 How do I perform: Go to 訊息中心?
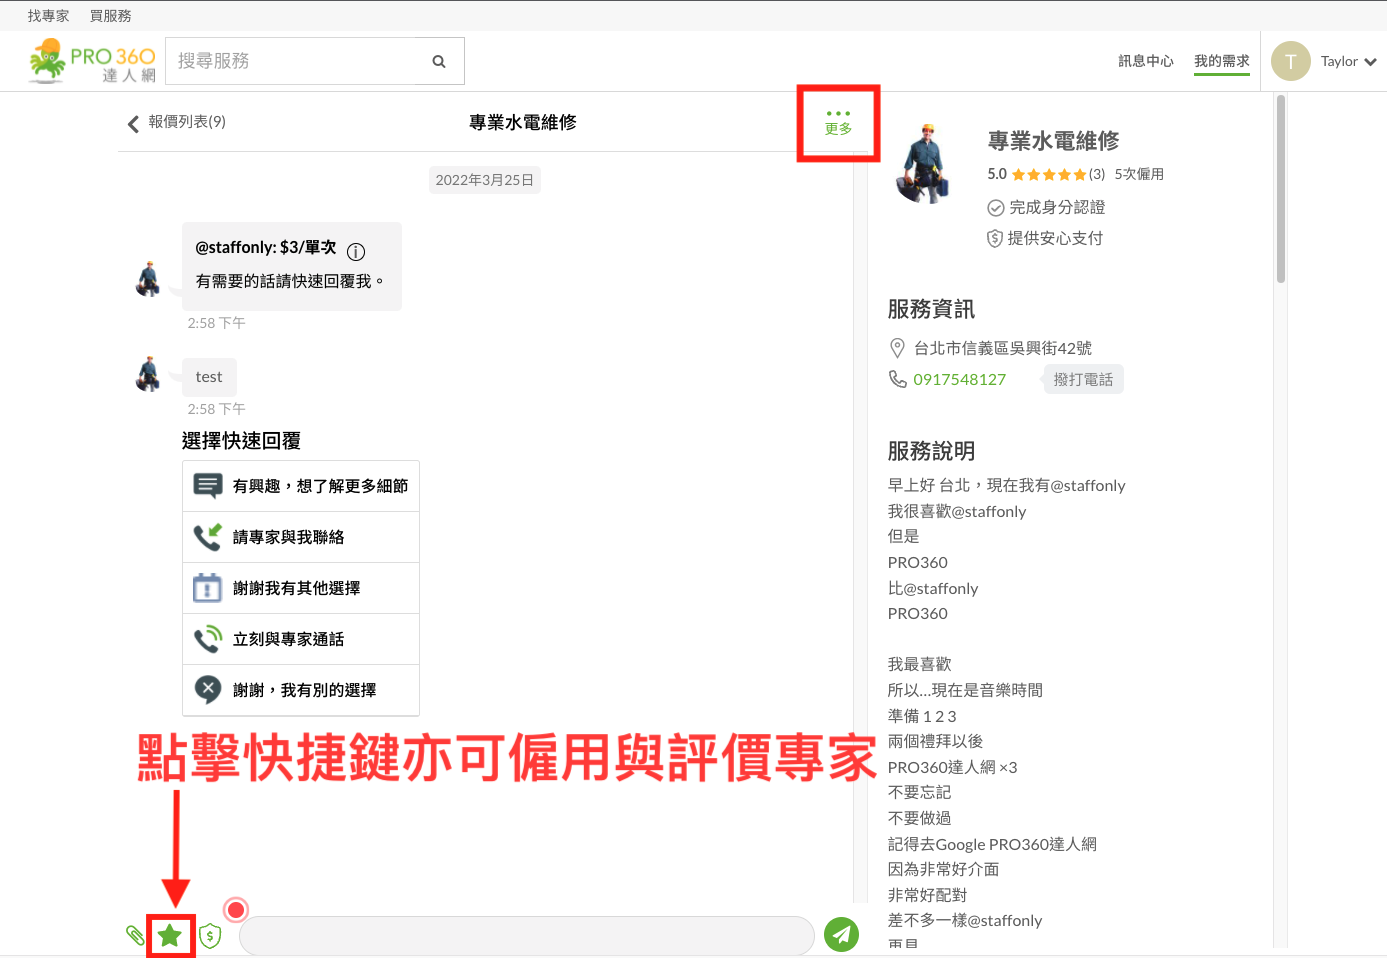[x=1146, y=61]
